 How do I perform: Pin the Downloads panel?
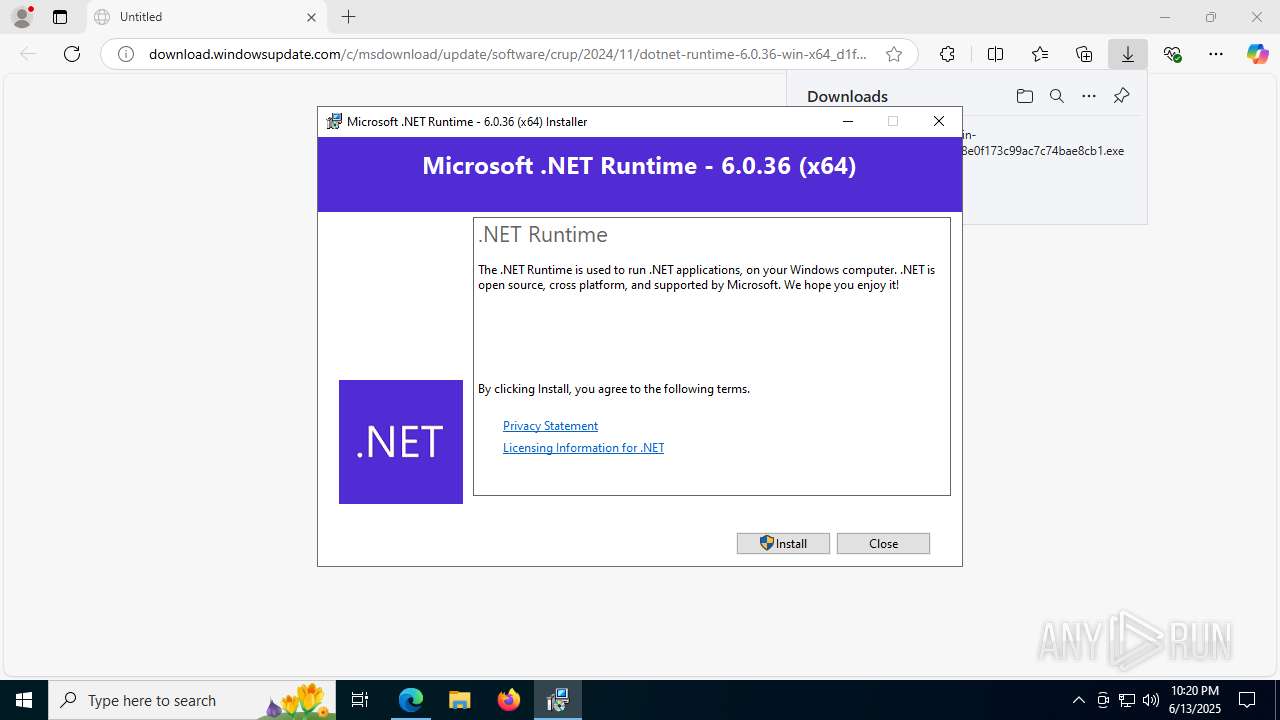pyautogui.click(x=1121, y=96)
